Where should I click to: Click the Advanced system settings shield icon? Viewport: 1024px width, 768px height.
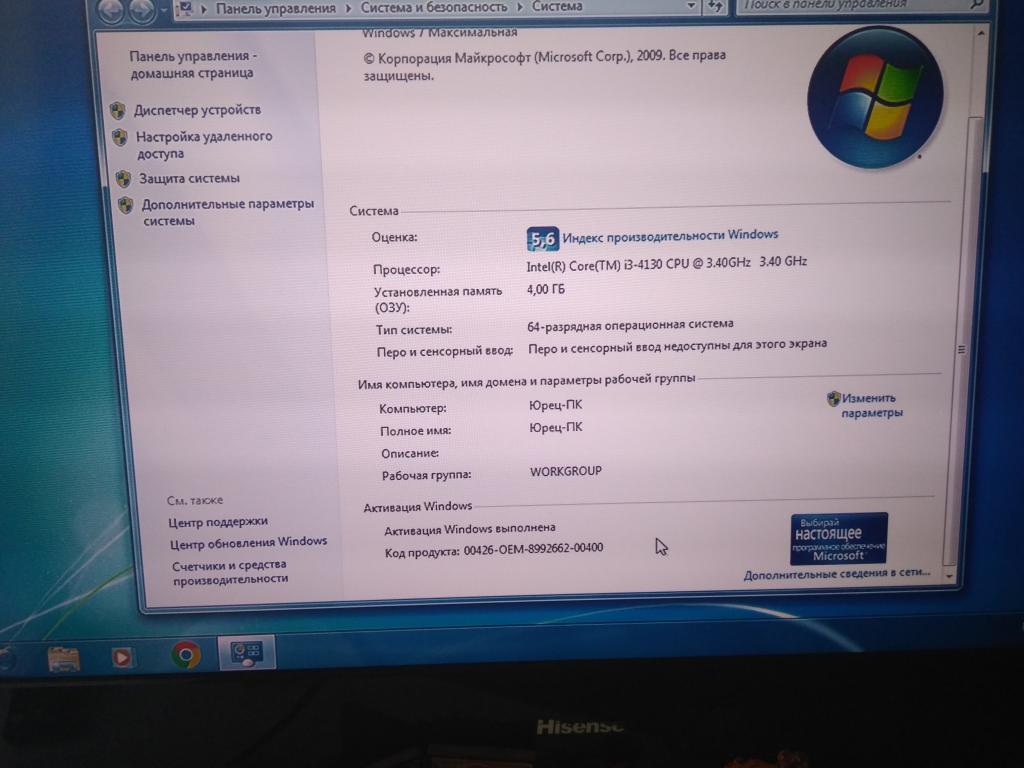125,205
